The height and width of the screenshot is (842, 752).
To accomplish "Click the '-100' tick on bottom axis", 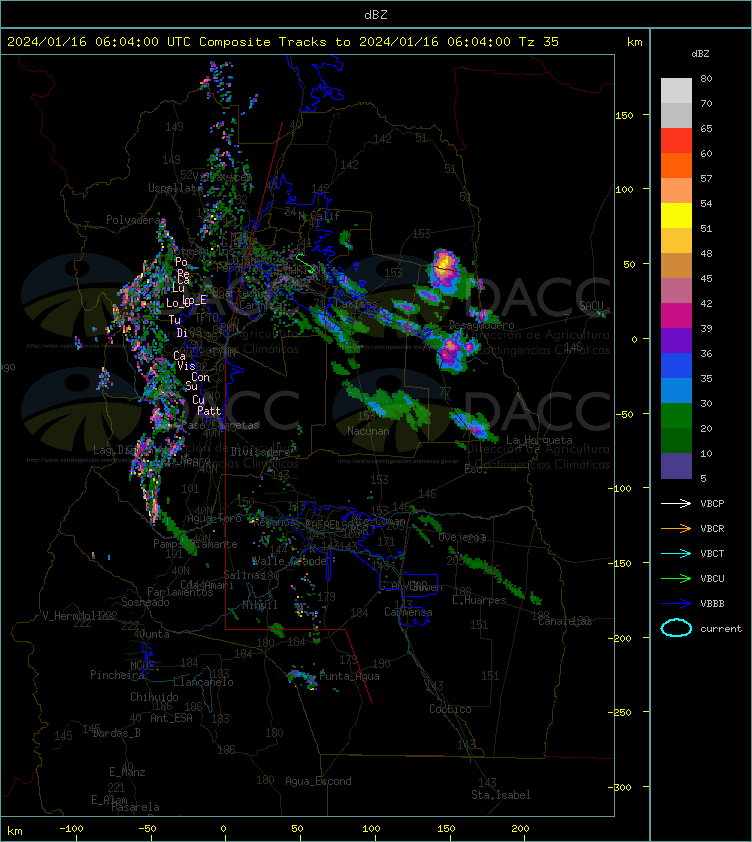I will coord(71,829).
